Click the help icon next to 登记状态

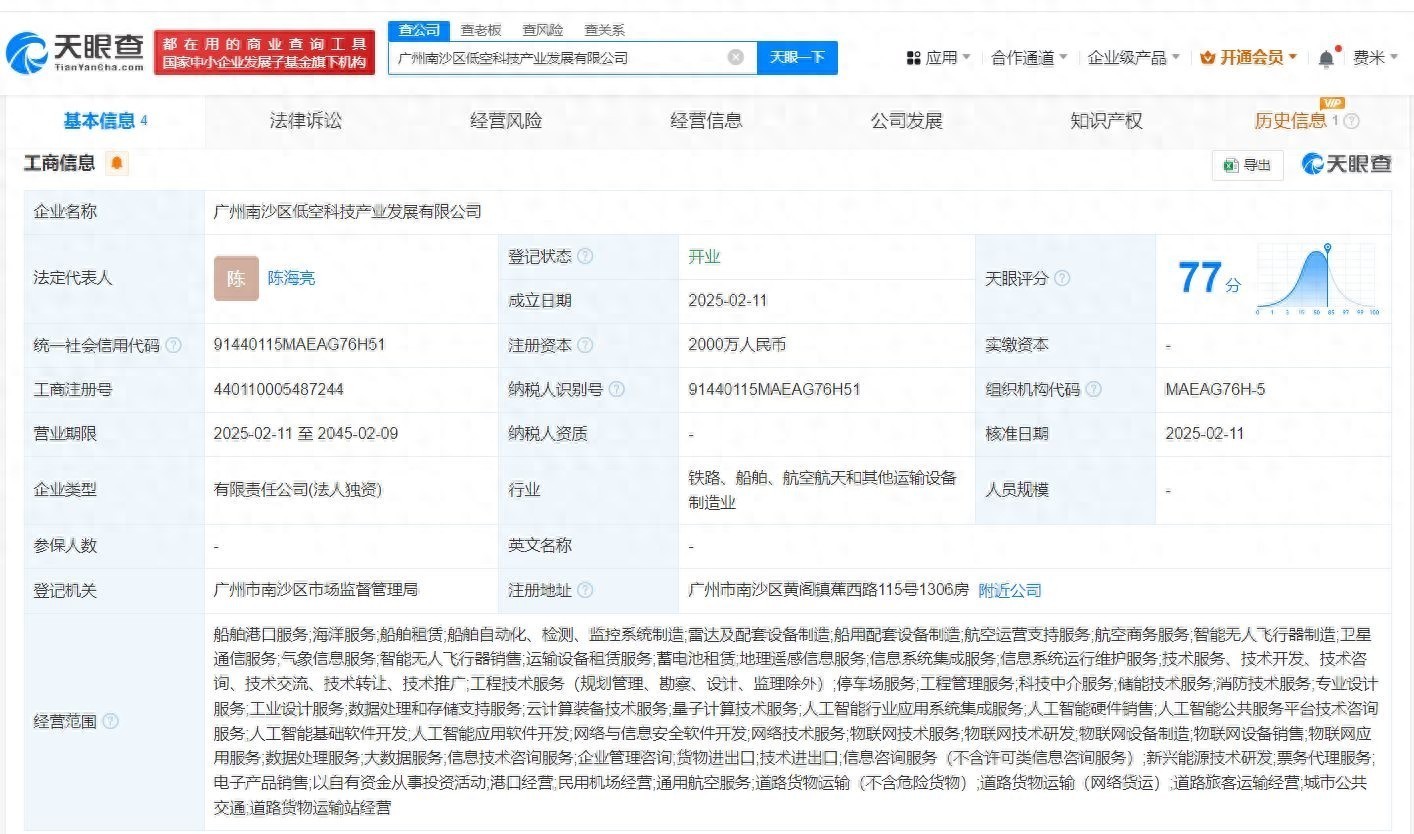[x=586, y=257]
